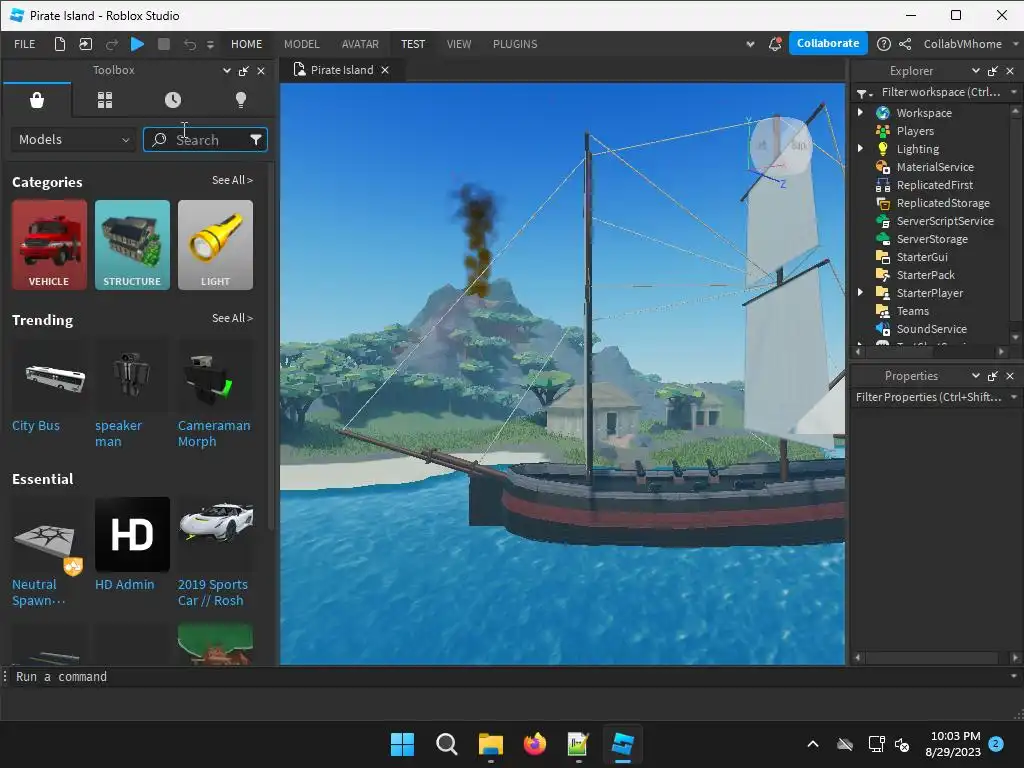This screenshot has width=1024, height=768.
Task: Select the HD Admin model thumbnail
Action: coord(132,534)
